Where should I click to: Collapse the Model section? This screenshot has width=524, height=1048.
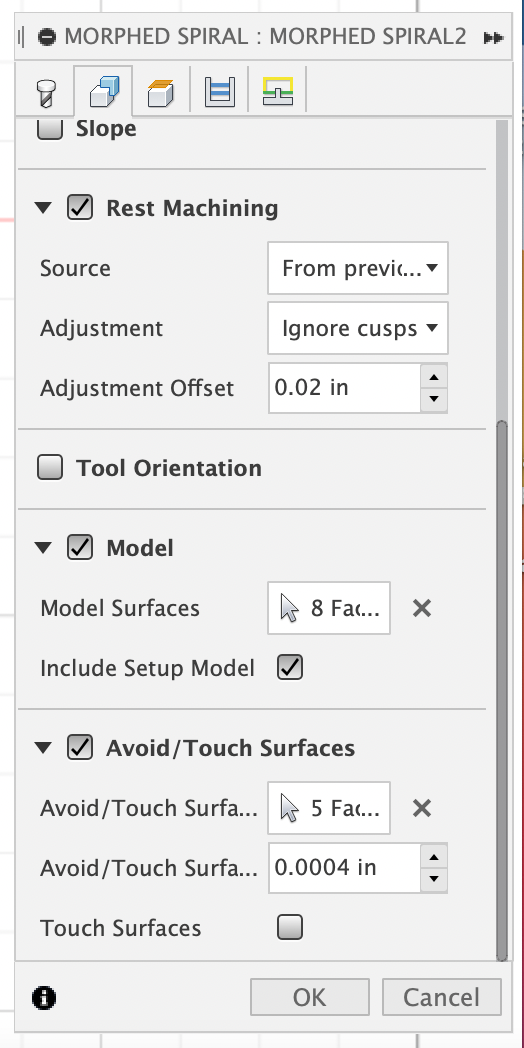tap(43, 548)
